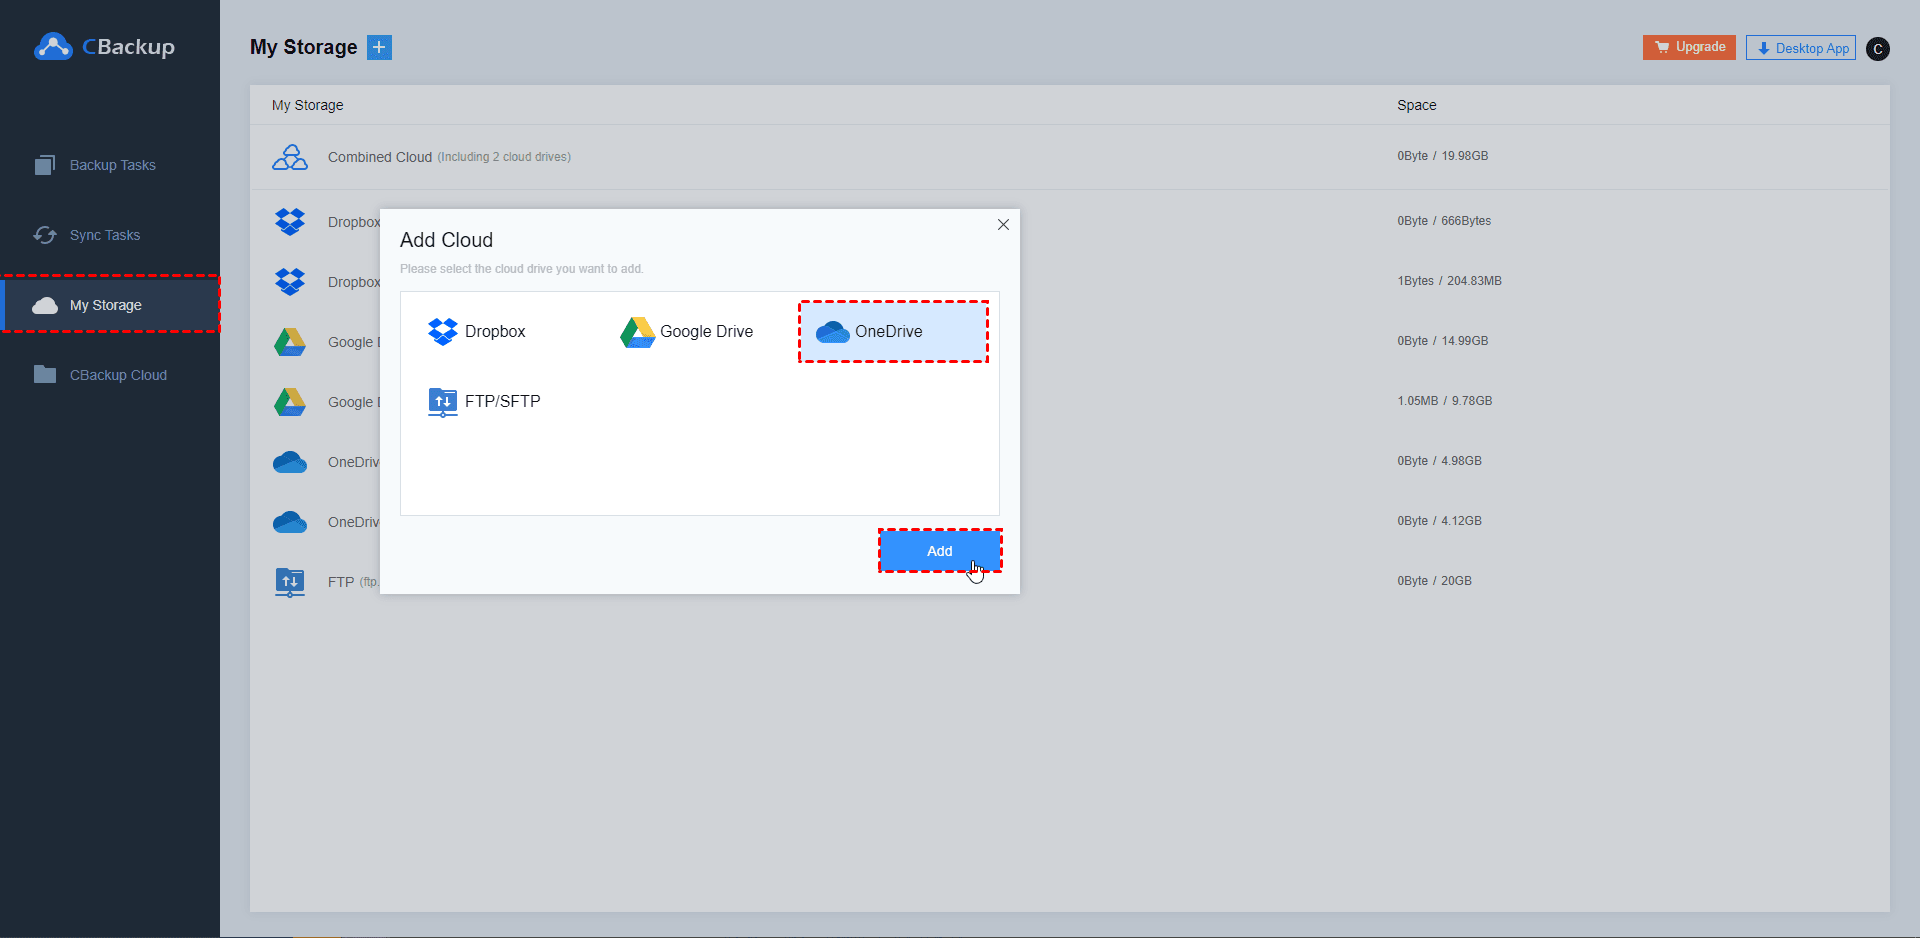The width and height of the screenshot is (1920, 938).
Task: Open the Combined Cloud storage row
Action: [x=1070, y=157]
